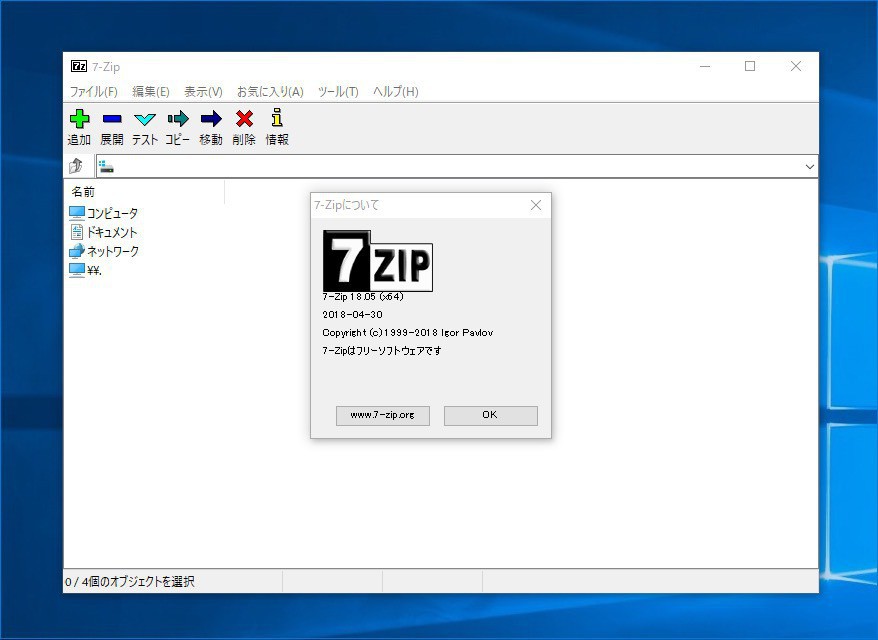Click the Move (移動) blue arrow icon
Viewport: 878px width, 640px height.
click(211, 119)
